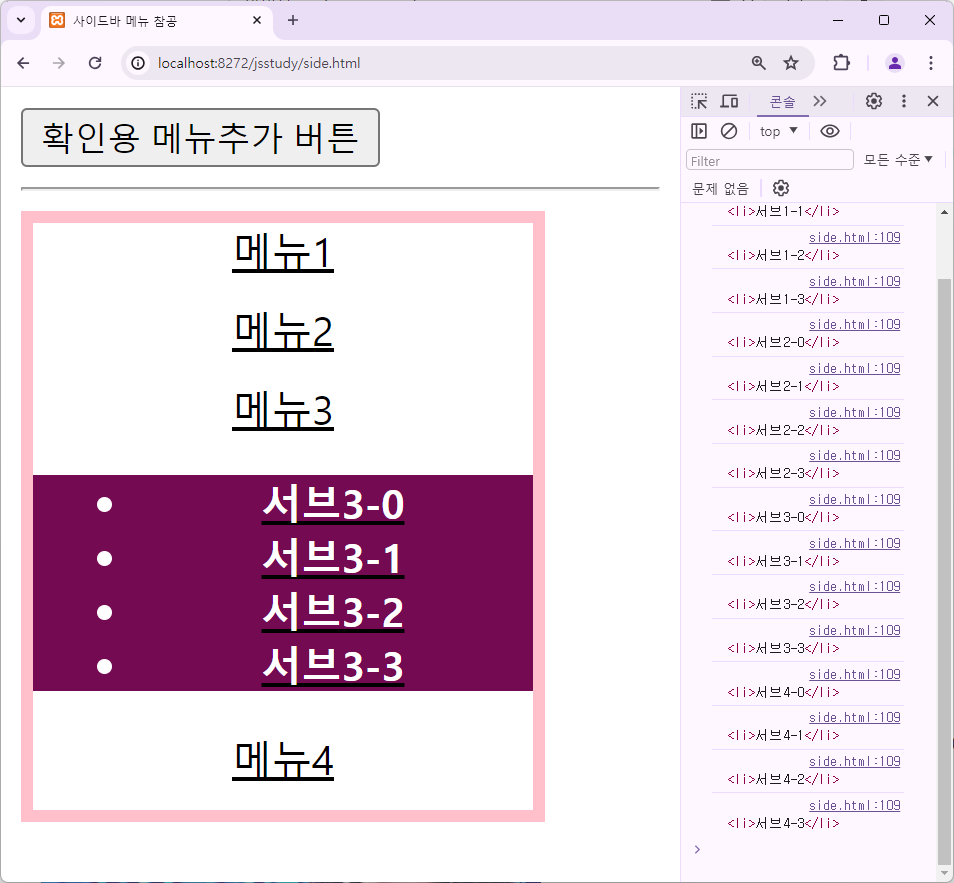Close the 사이드바 메뉴 참공 tab

(257, 20)
